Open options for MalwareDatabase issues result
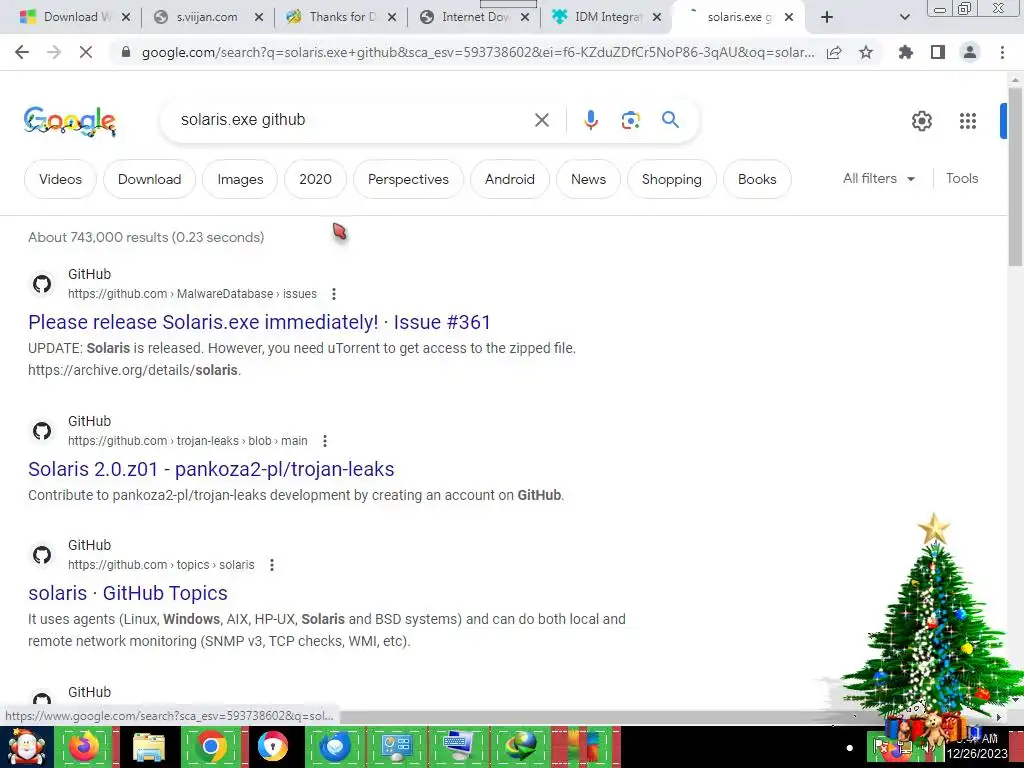This screenshot has height=768, width=1024. tap(334, 294)
